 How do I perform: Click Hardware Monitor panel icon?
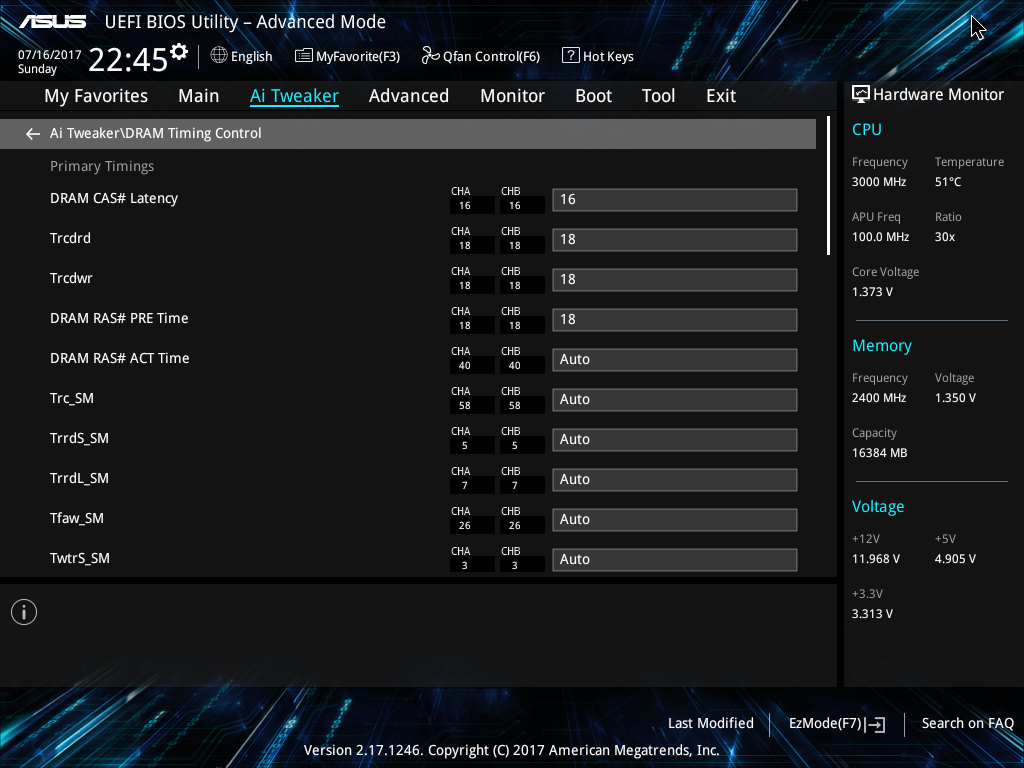tap(861, 95)
